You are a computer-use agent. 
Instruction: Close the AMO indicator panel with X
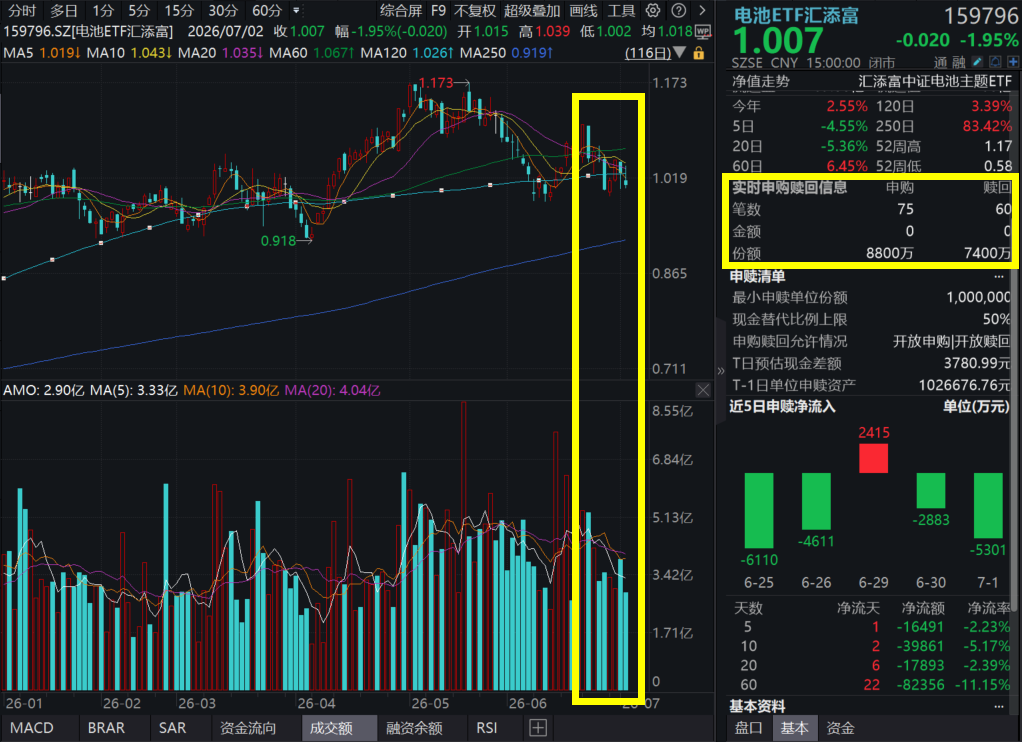703,390
